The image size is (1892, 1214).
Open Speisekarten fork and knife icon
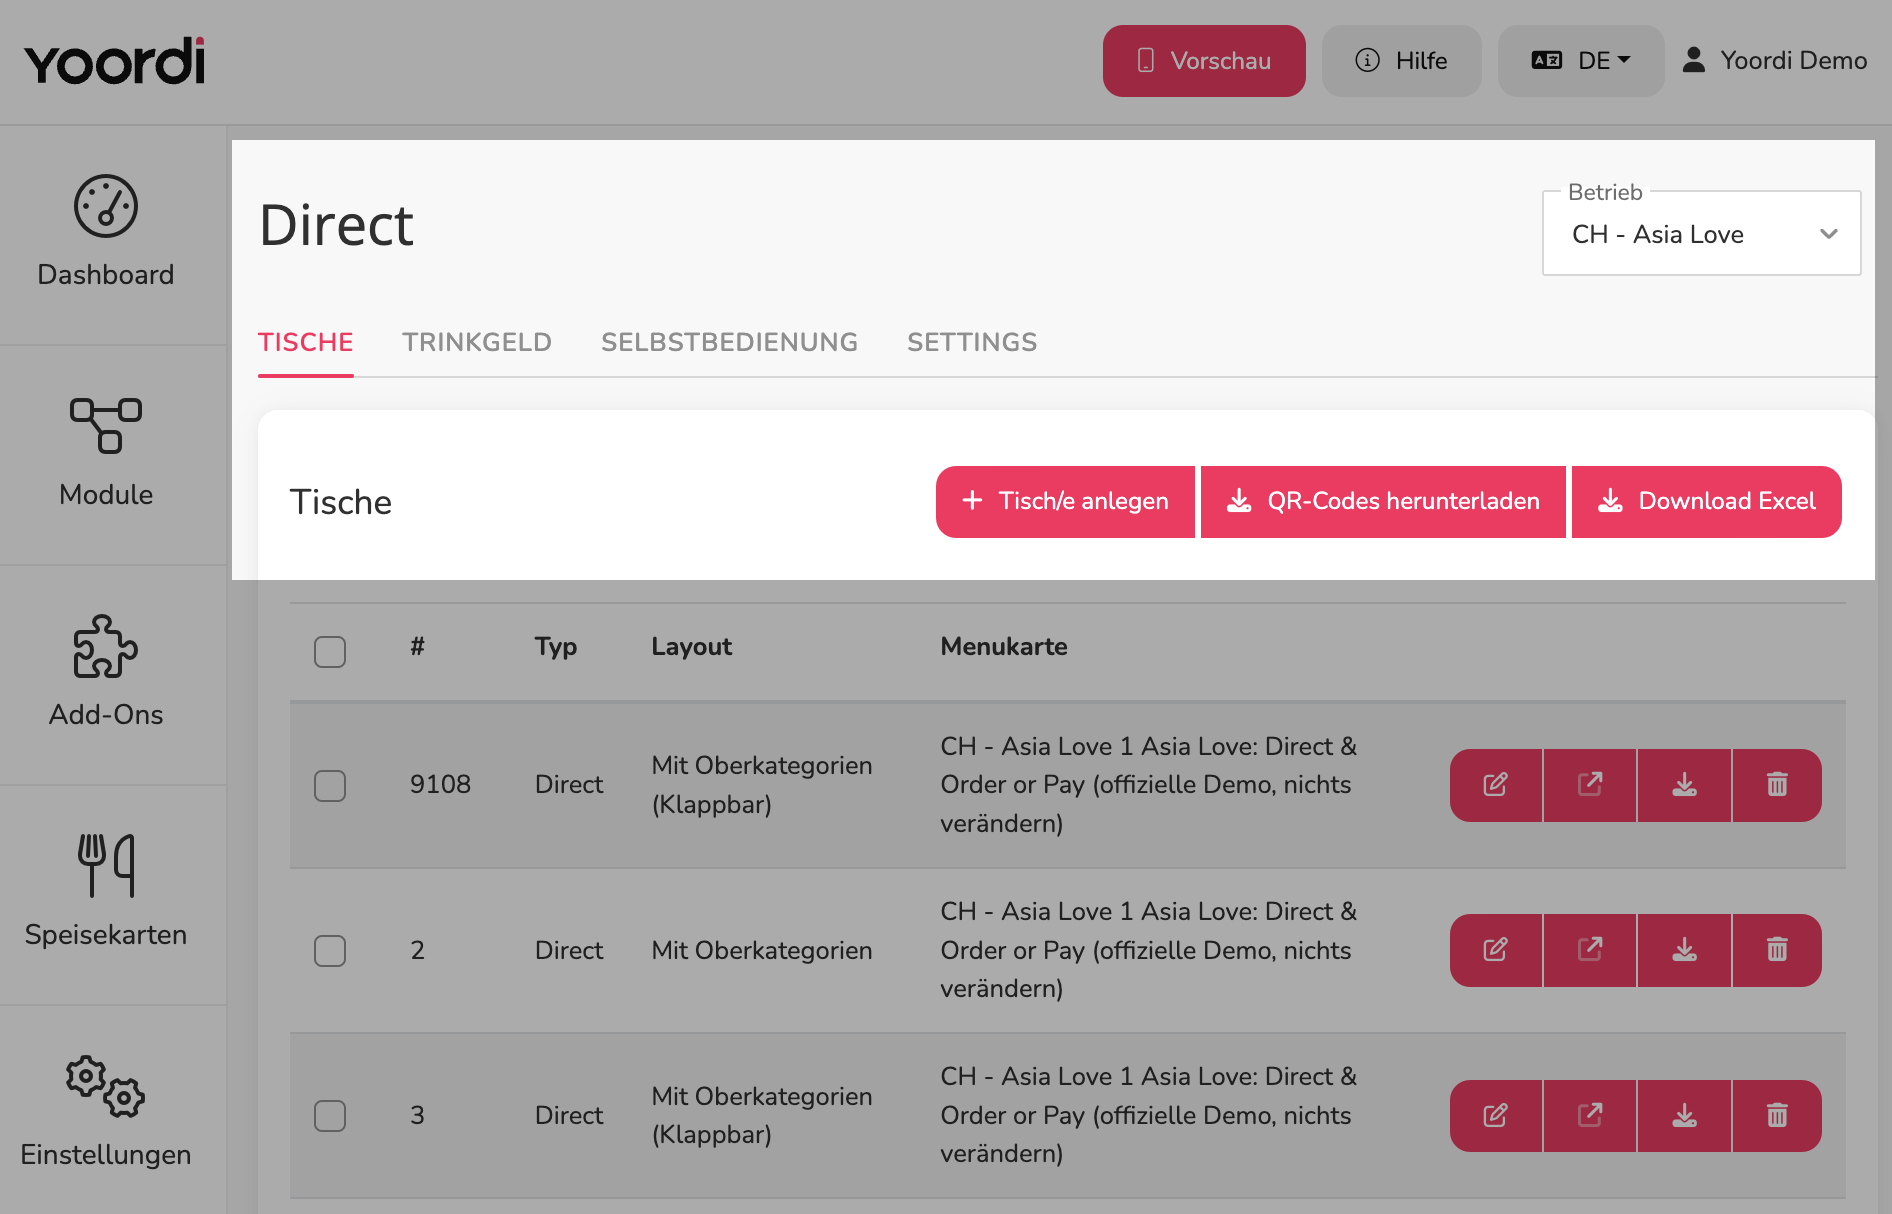pyautogui.click(x=105, y=866)
